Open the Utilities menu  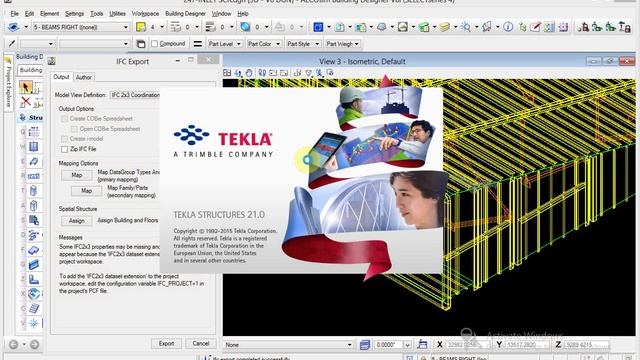pyautogui.click(x=117, y=13)
